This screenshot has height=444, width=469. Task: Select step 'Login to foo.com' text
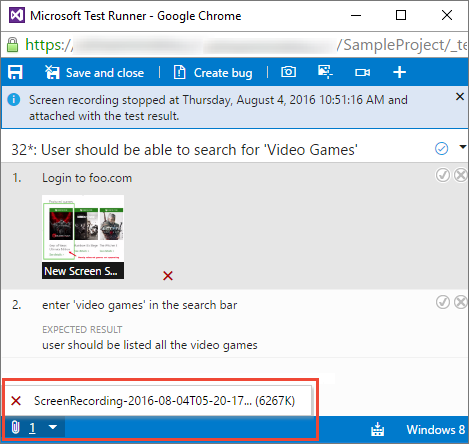coord(87,178)
